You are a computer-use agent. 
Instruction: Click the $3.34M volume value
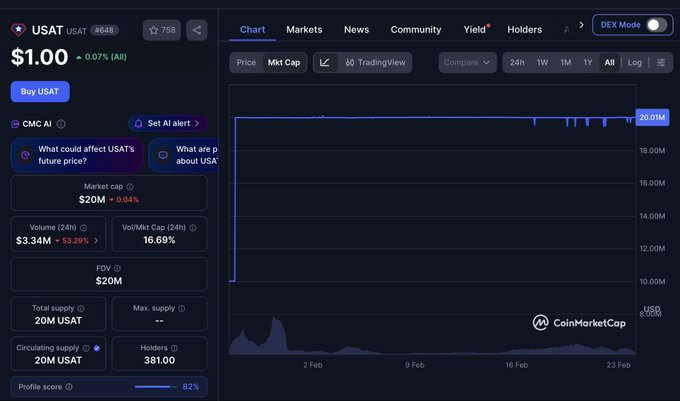[x=33, y=241]
